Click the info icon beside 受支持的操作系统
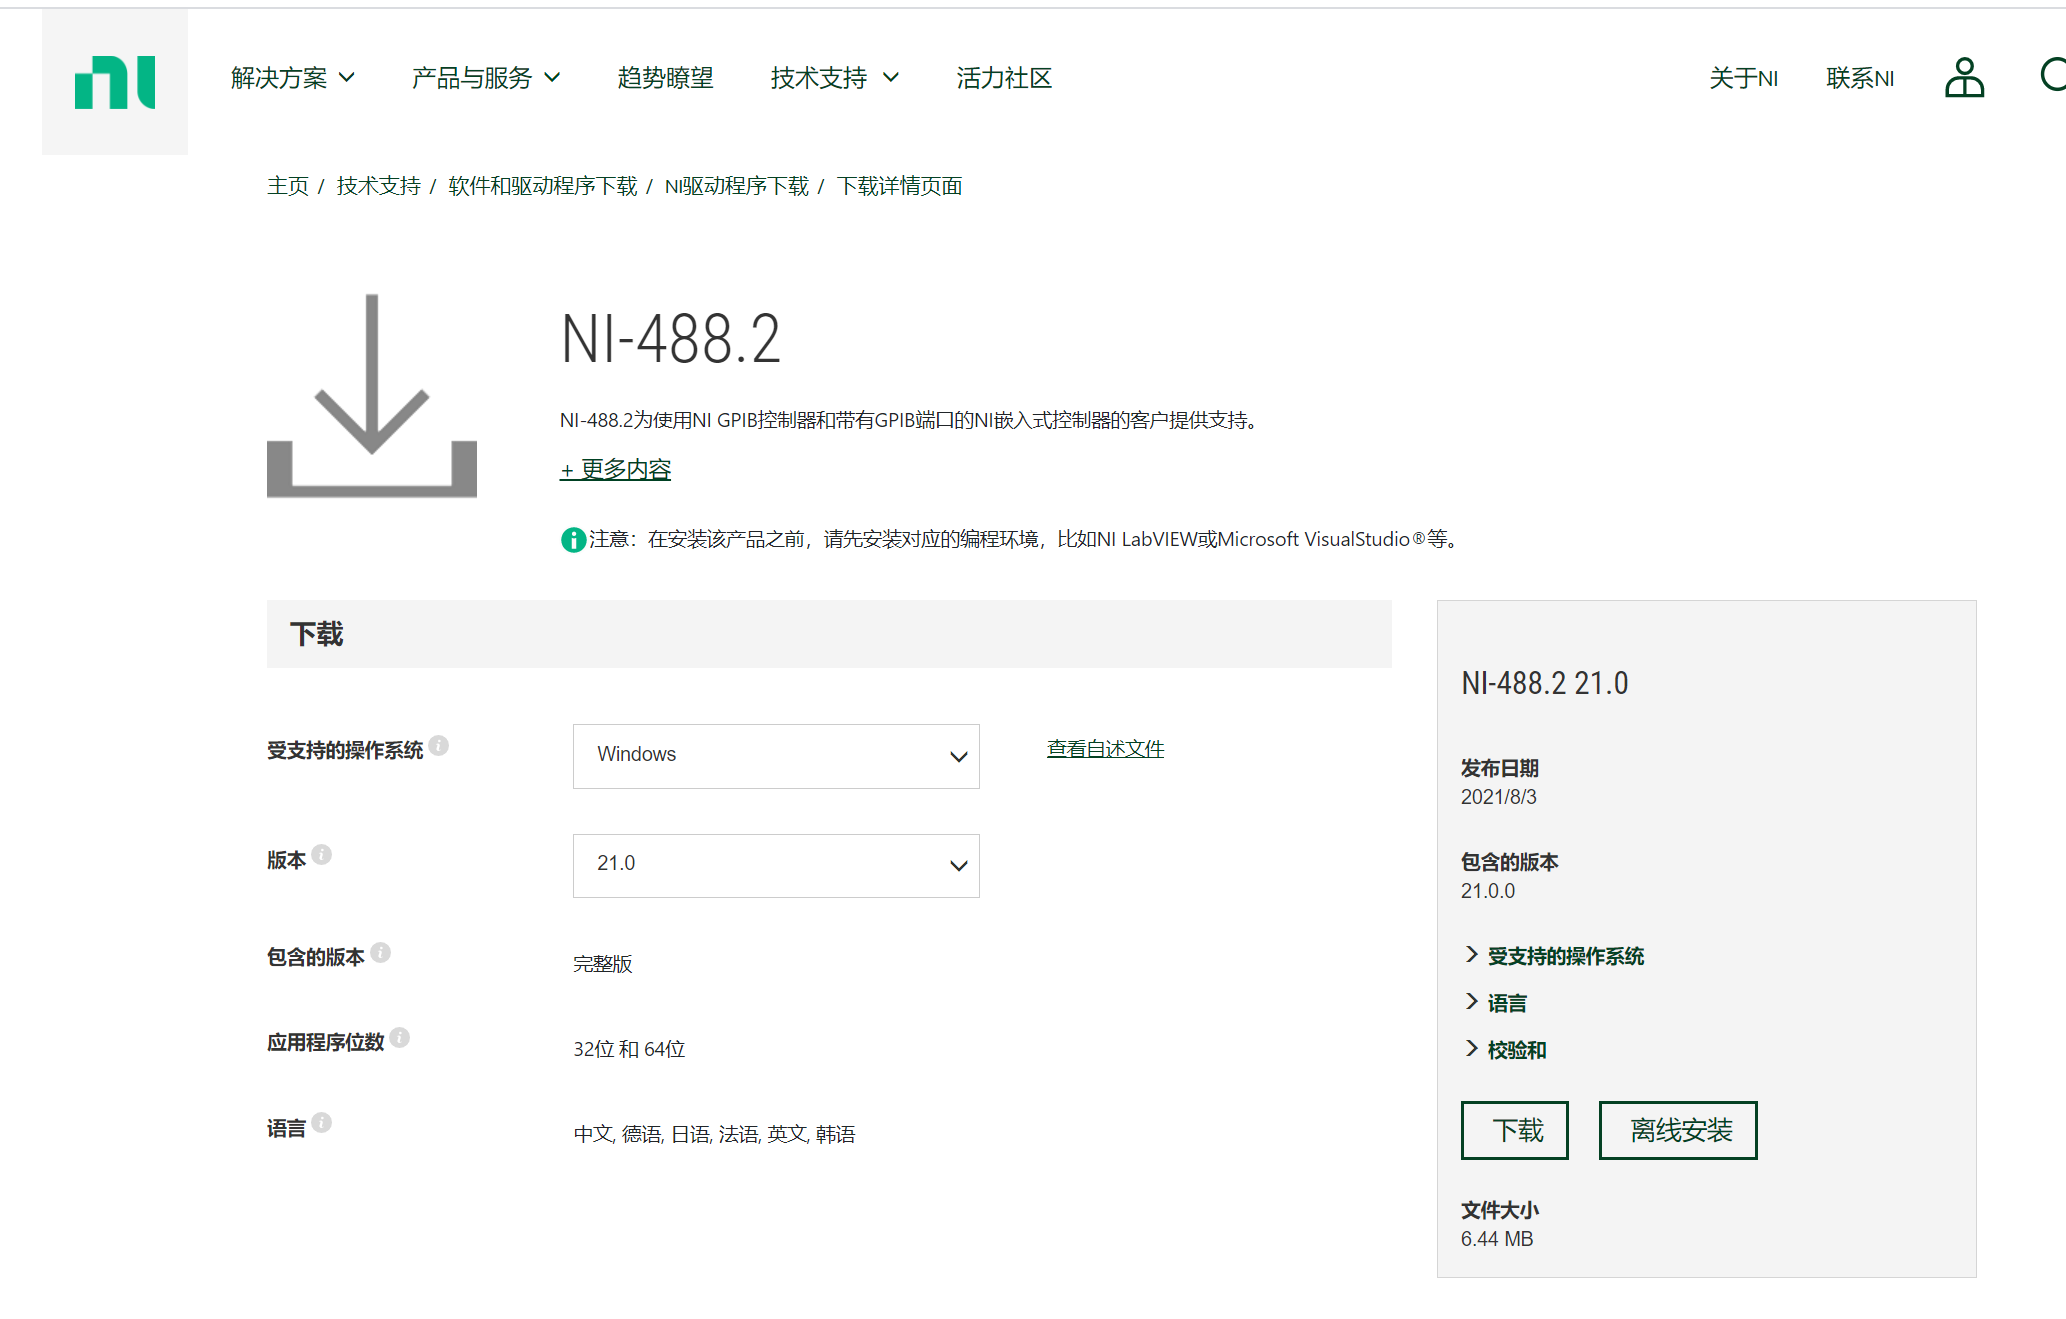This screenshot has width=2066, height=1319. click(x=441, y=744)
